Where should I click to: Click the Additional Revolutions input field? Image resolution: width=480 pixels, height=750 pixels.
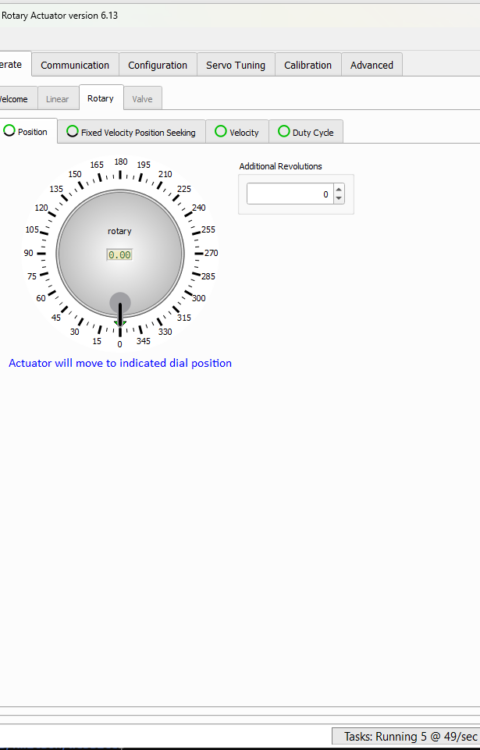(x=290, y=194)
